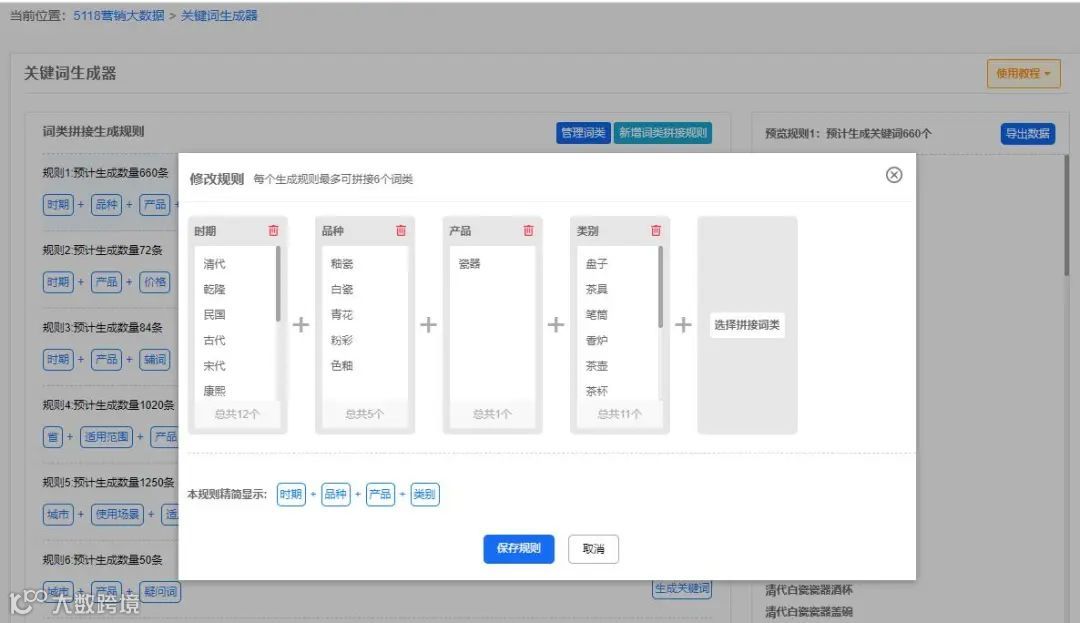Select 规则4:预计生成数量1020条 heading

(108, 405)
